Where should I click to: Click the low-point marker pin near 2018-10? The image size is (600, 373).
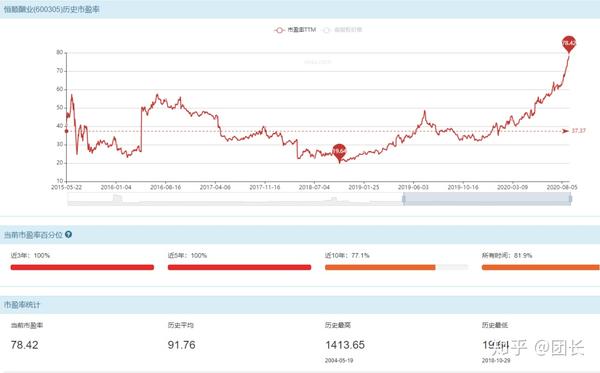tap(339, 153)
